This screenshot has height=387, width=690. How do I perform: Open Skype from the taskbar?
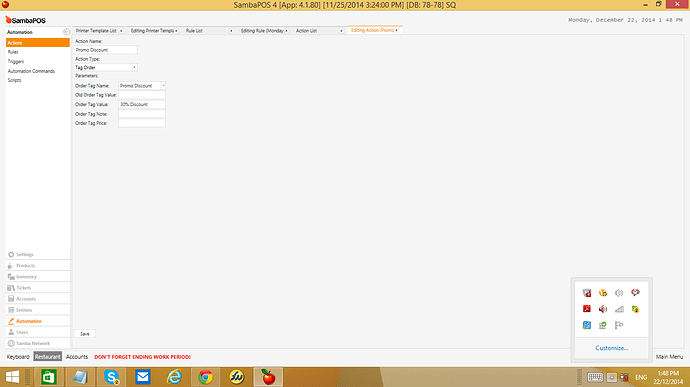point(111,377)
